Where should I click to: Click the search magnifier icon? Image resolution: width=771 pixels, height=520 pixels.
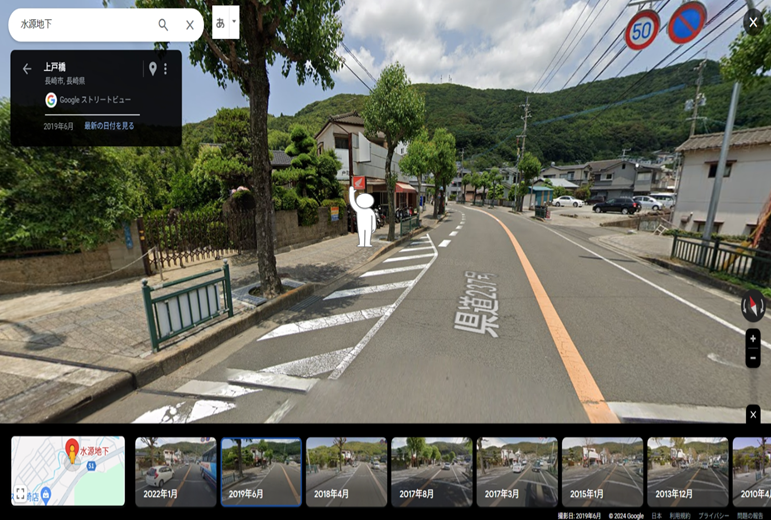coord(163,25)
